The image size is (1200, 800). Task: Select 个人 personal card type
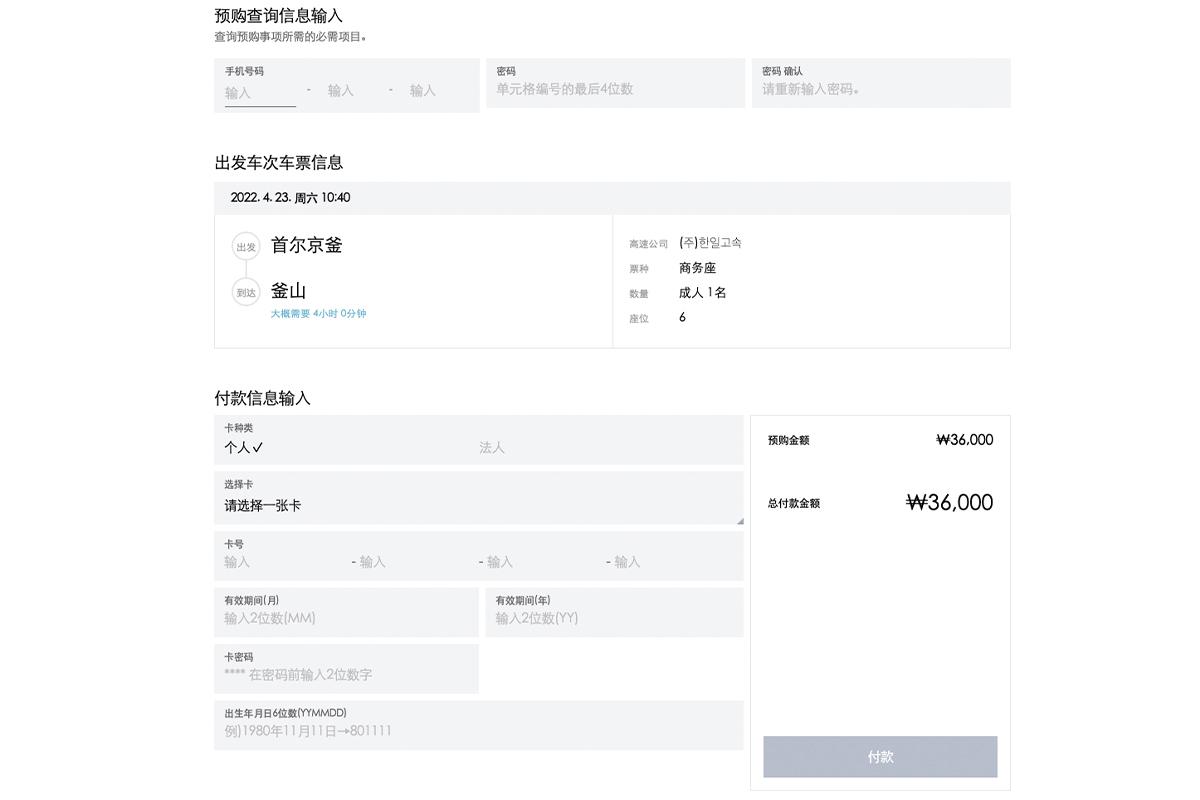244,448
